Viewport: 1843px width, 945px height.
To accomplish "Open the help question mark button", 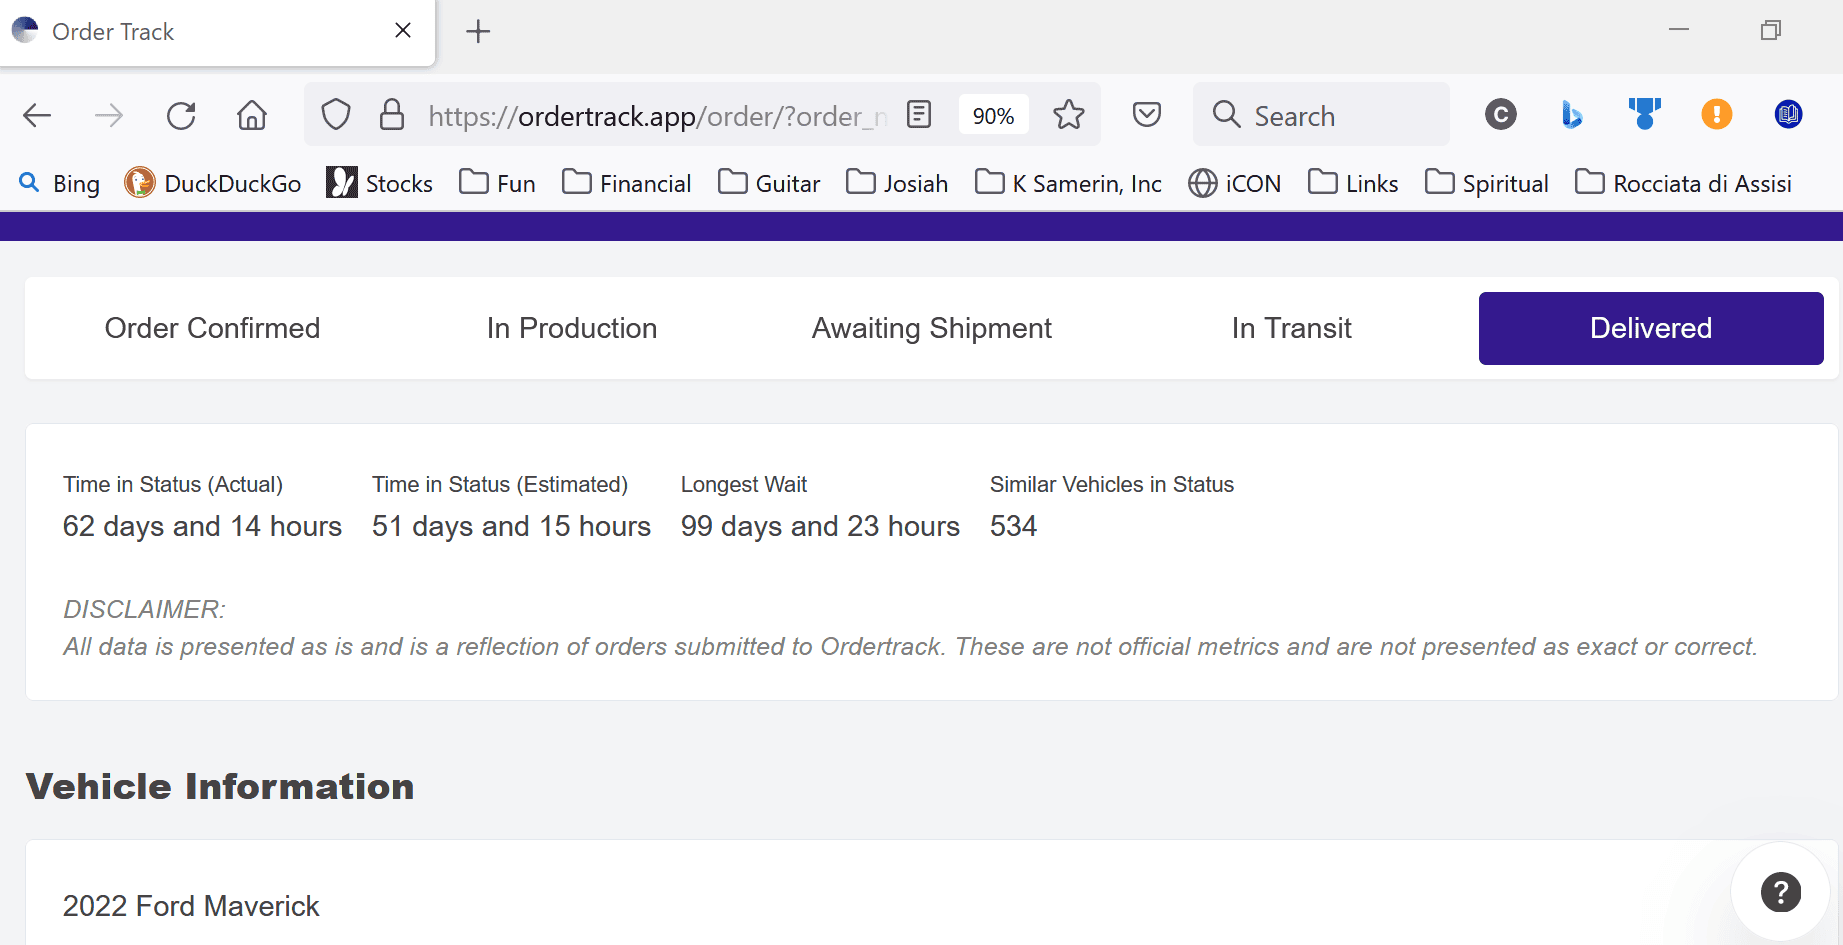I will [x=1781, y=892].
